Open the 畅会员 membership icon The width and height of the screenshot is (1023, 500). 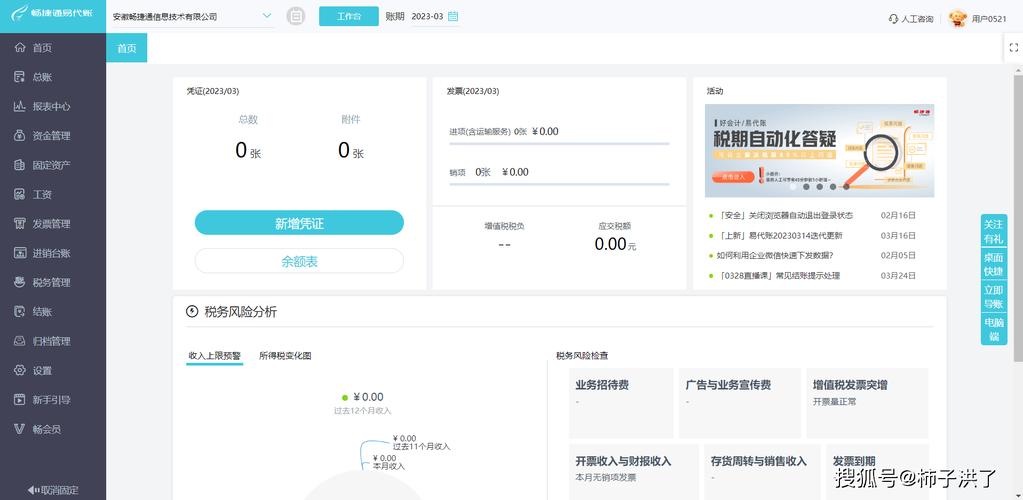(x=20, y=430)
